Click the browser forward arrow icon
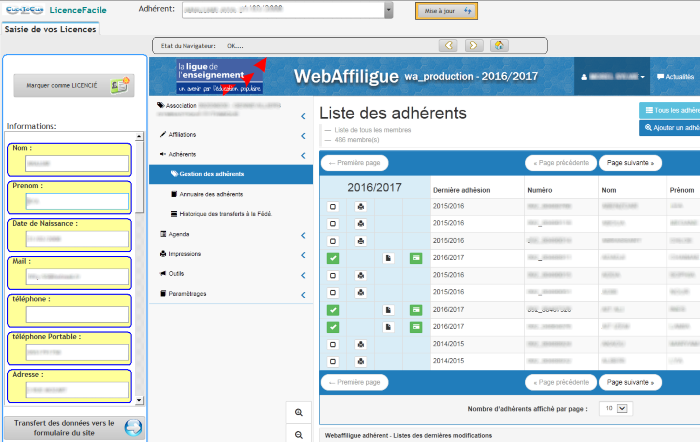This screenshot has height=442, width=700. (474, 45)
